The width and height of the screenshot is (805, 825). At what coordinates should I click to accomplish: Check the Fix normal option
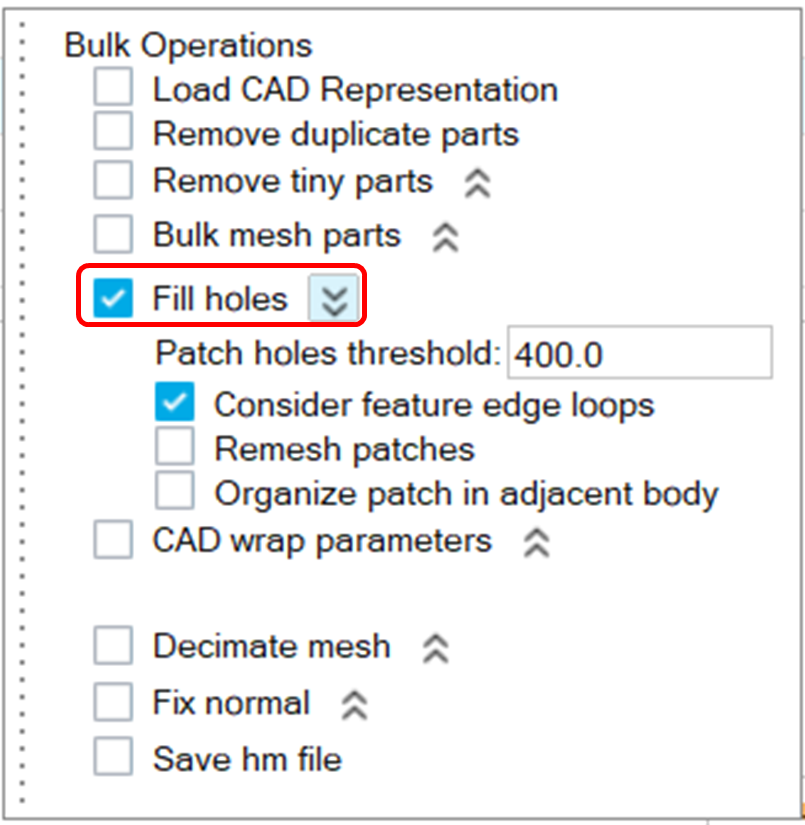tap(113, 703)
